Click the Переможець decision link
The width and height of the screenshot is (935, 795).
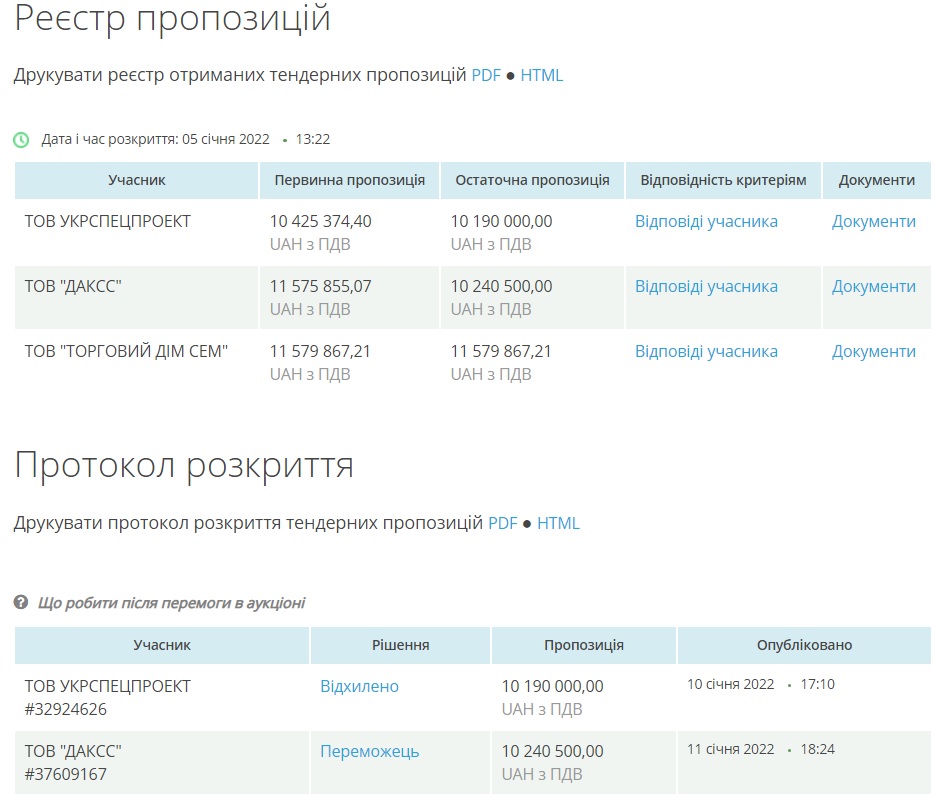point(370,751)
